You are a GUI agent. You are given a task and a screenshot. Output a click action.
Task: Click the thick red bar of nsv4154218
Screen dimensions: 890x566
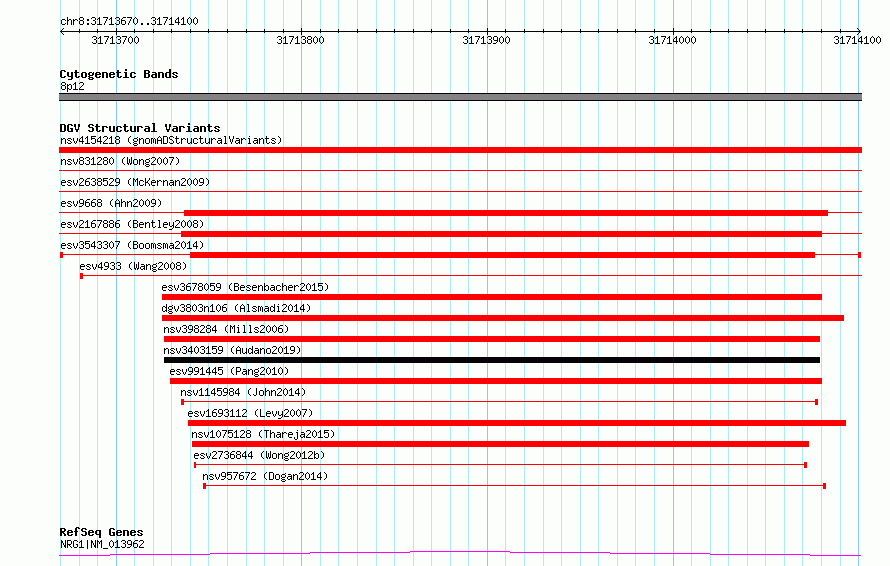pos(460,150)
